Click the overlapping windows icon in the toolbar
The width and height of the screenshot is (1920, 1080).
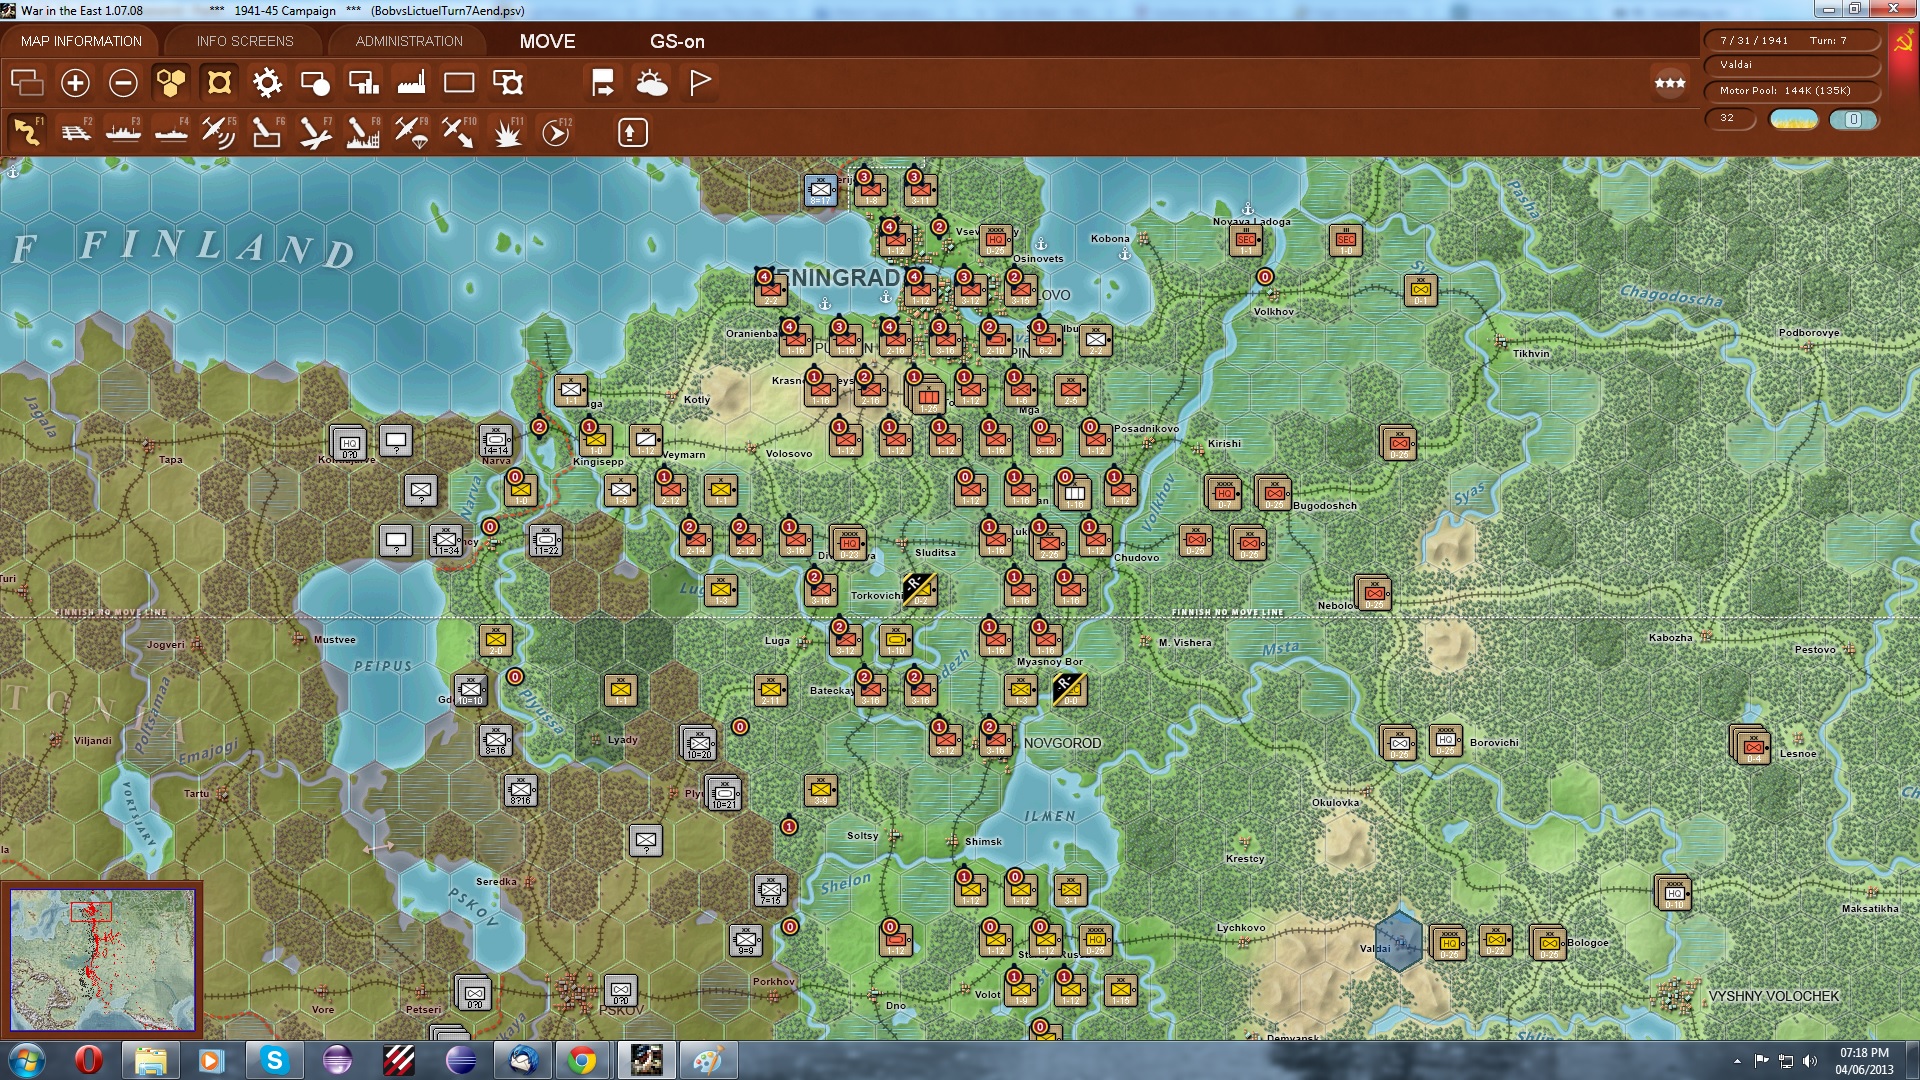(27, 82)
